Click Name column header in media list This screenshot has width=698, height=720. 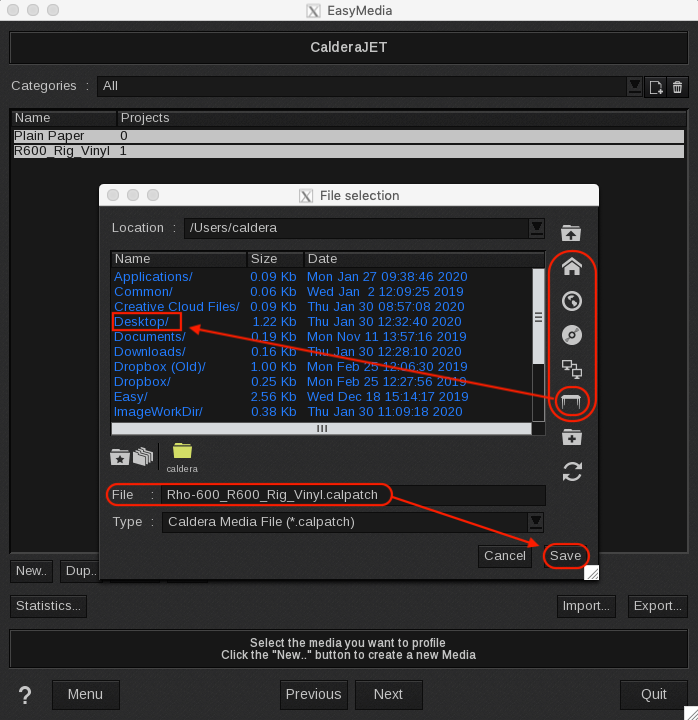64,118
